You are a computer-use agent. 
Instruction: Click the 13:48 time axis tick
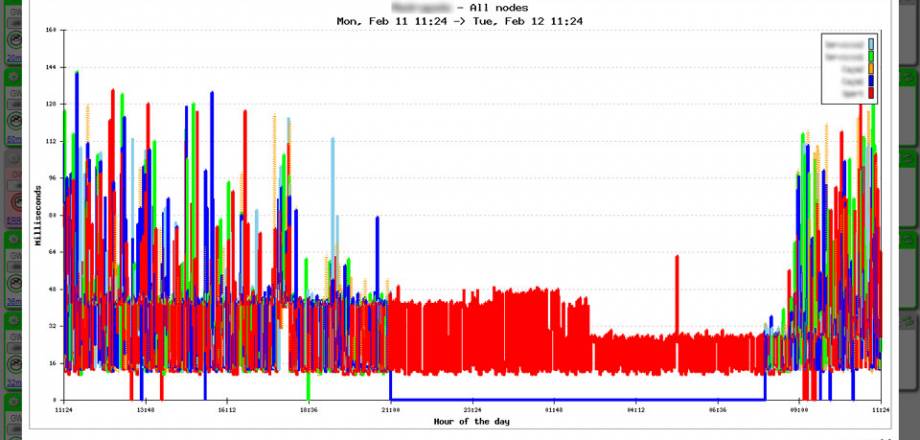click(145, 410)
